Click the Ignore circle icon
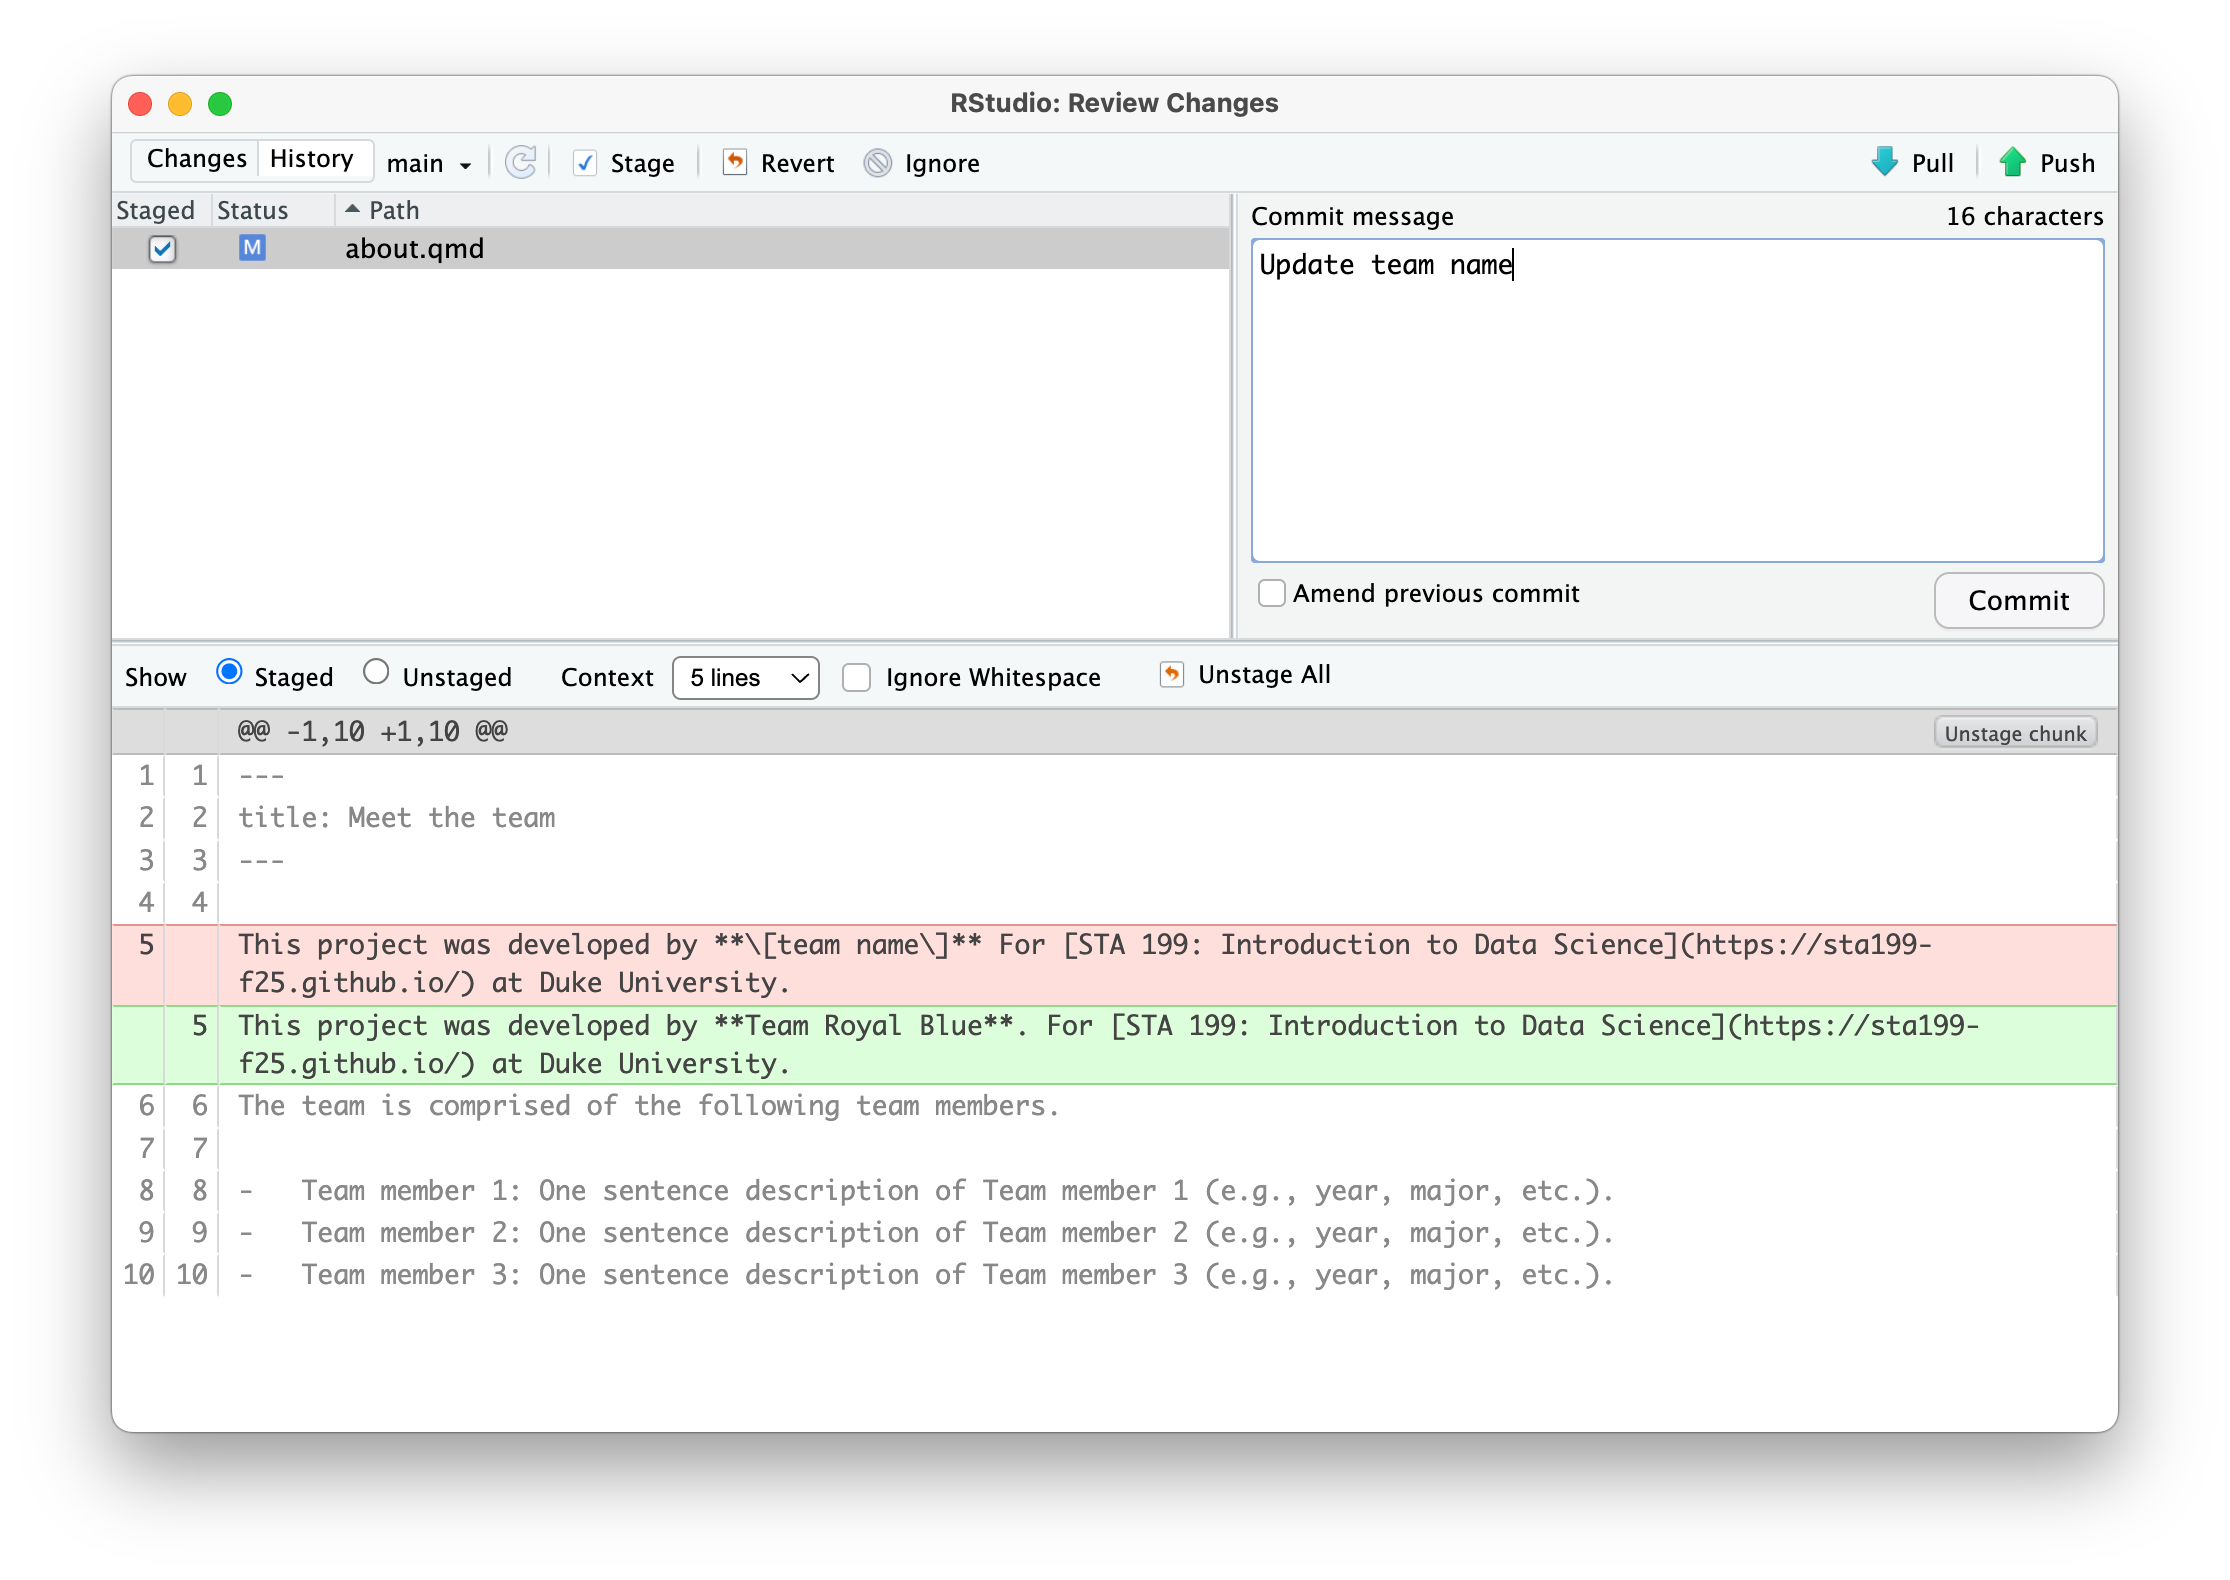This screenshot has height=1580, width=2230. click(x=878, y=163)
